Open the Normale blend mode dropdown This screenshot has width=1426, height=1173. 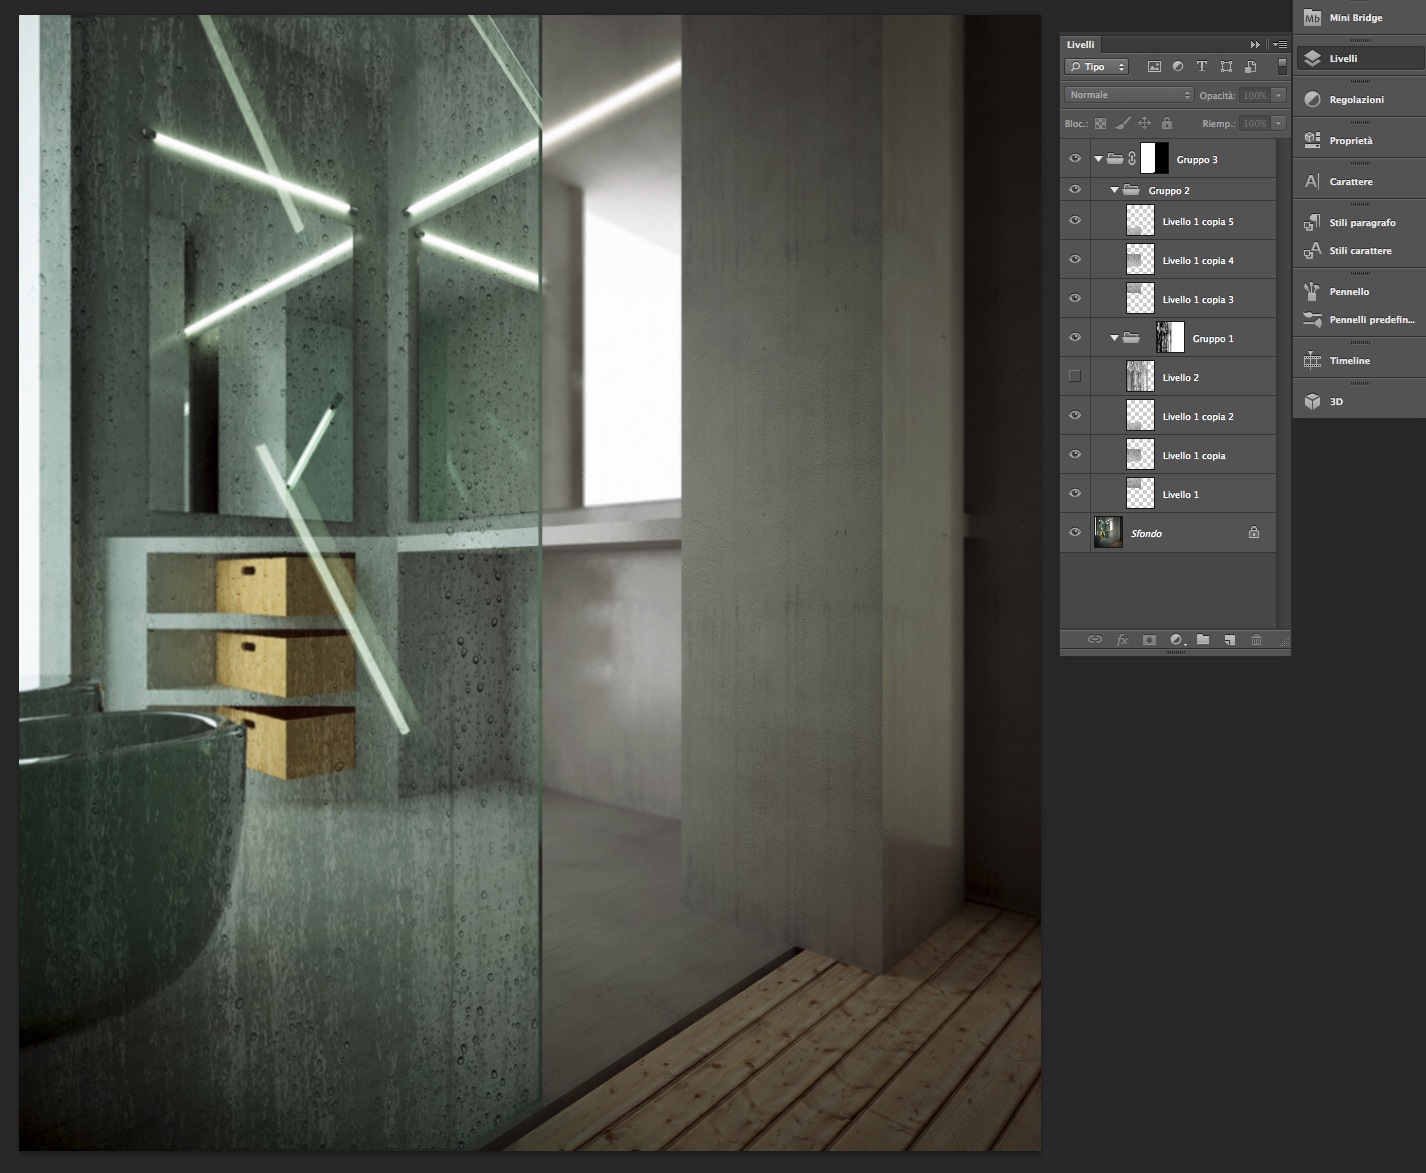(1129, 95)
